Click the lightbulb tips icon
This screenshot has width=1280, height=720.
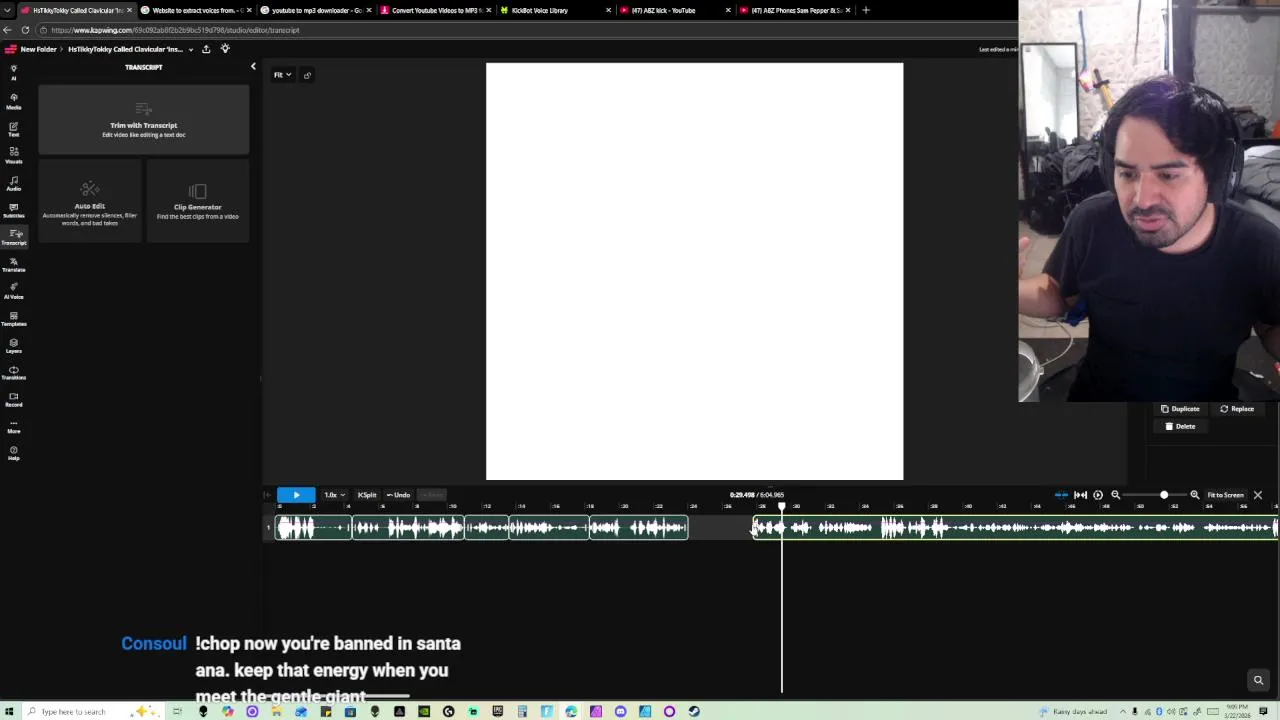pos(225,49)
